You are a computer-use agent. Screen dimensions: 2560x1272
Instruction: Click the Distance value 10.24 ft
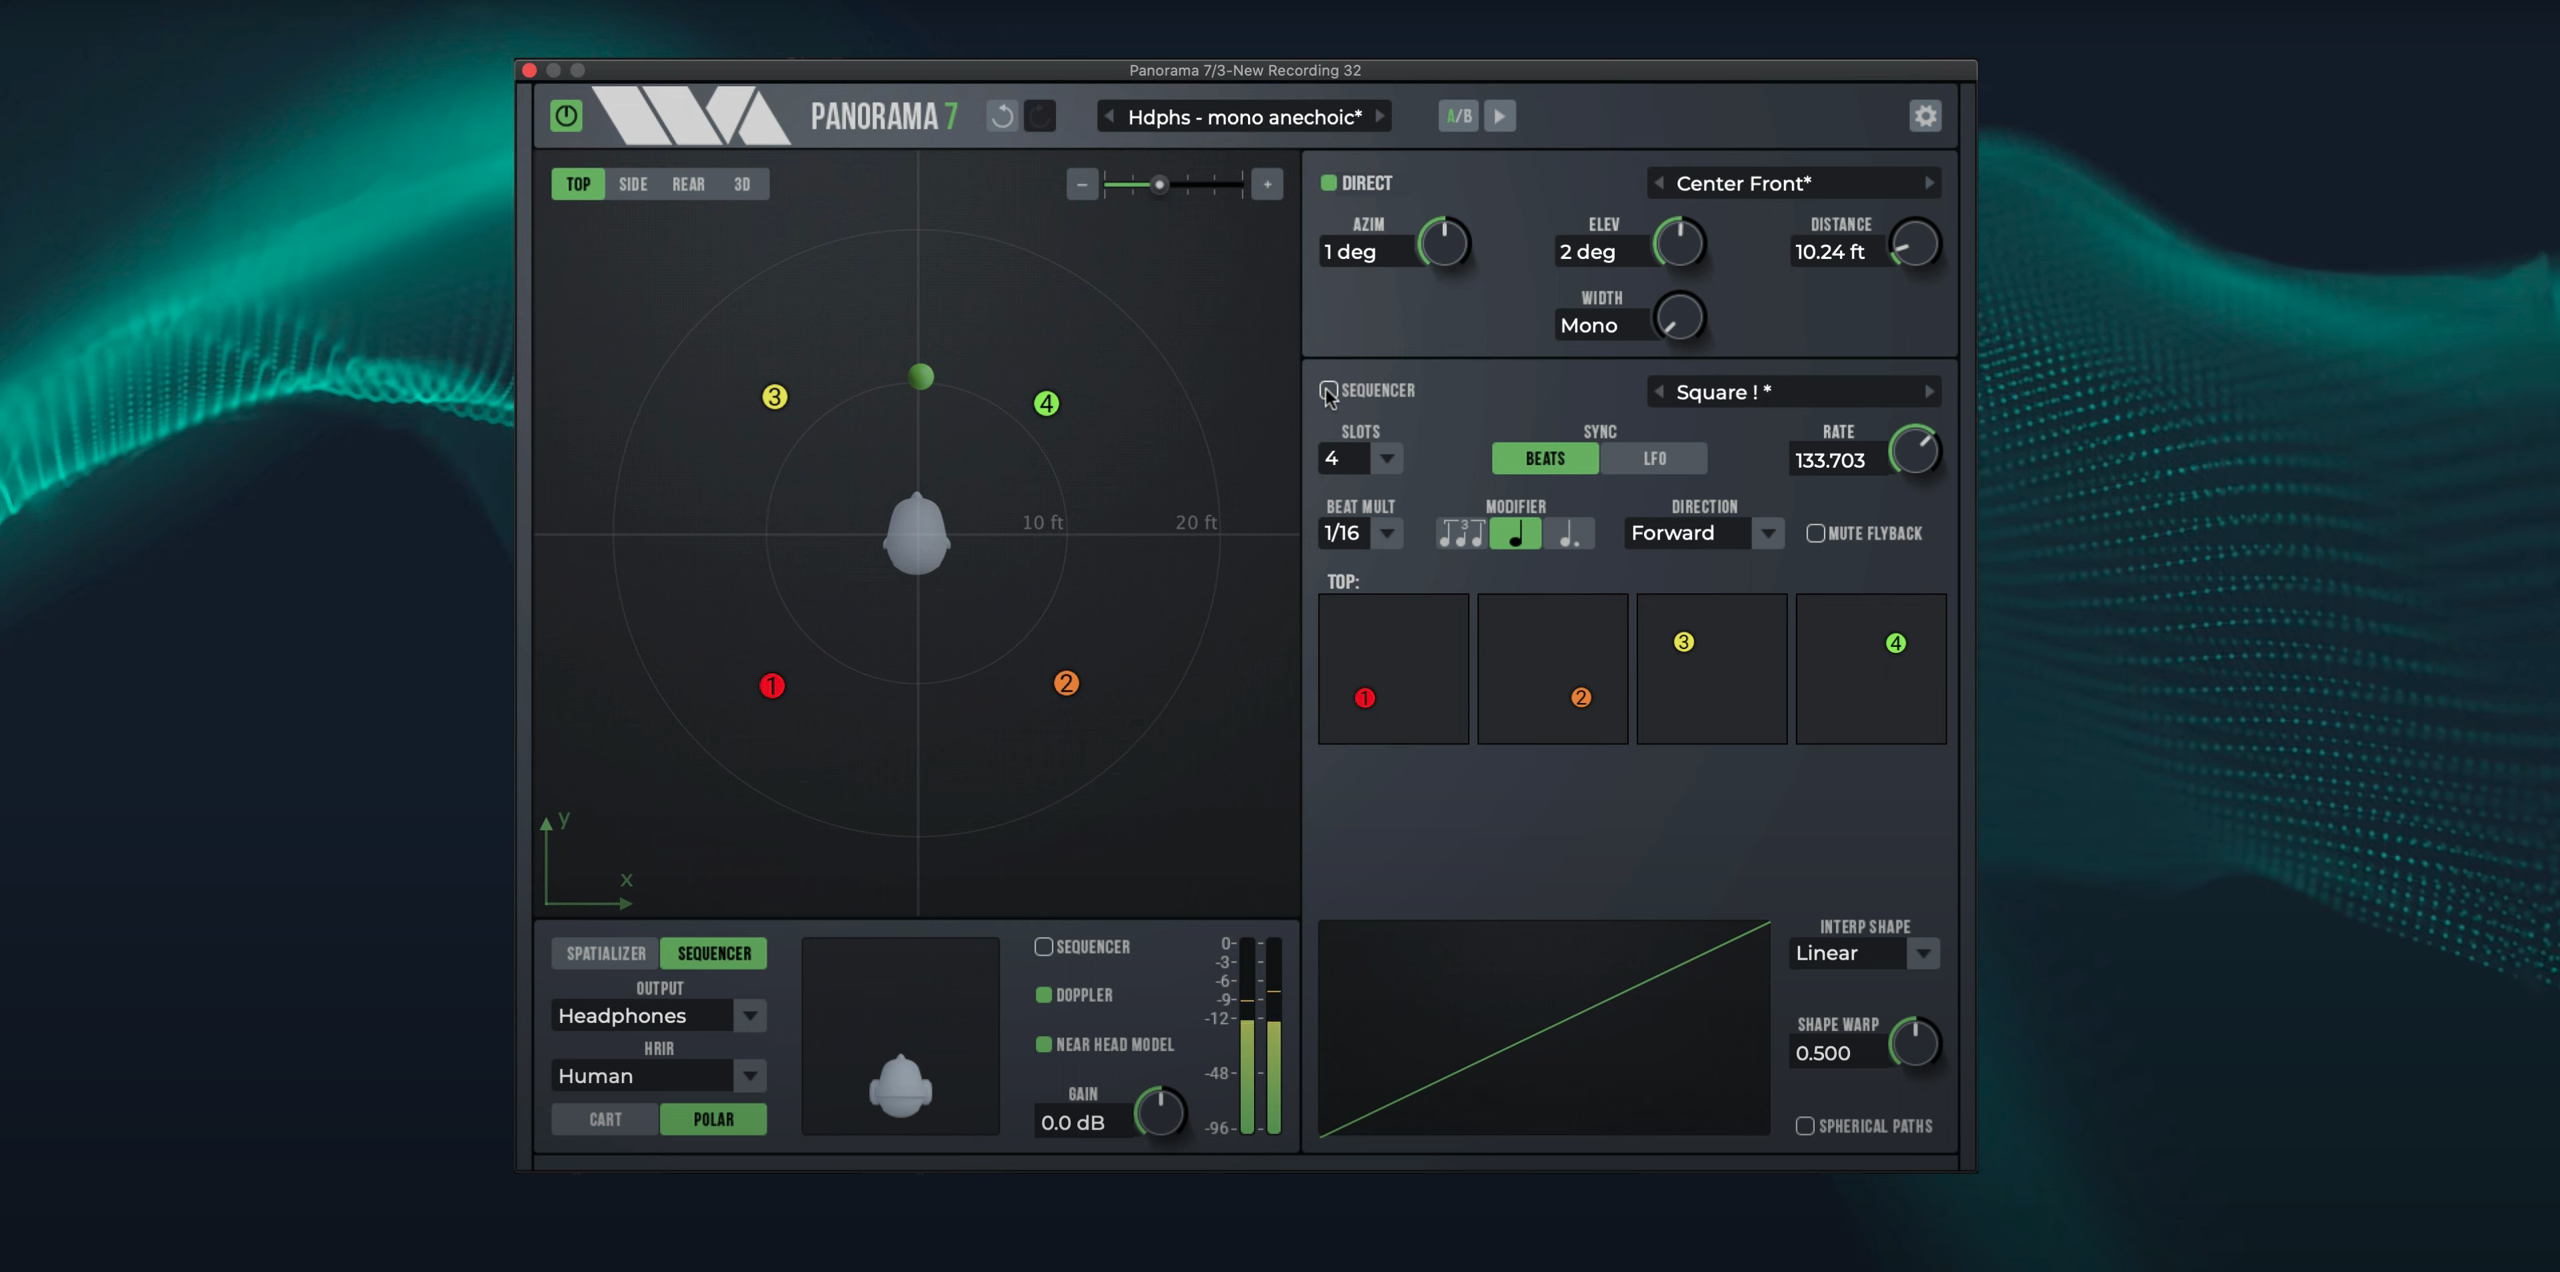click(x=1836, y=252)
